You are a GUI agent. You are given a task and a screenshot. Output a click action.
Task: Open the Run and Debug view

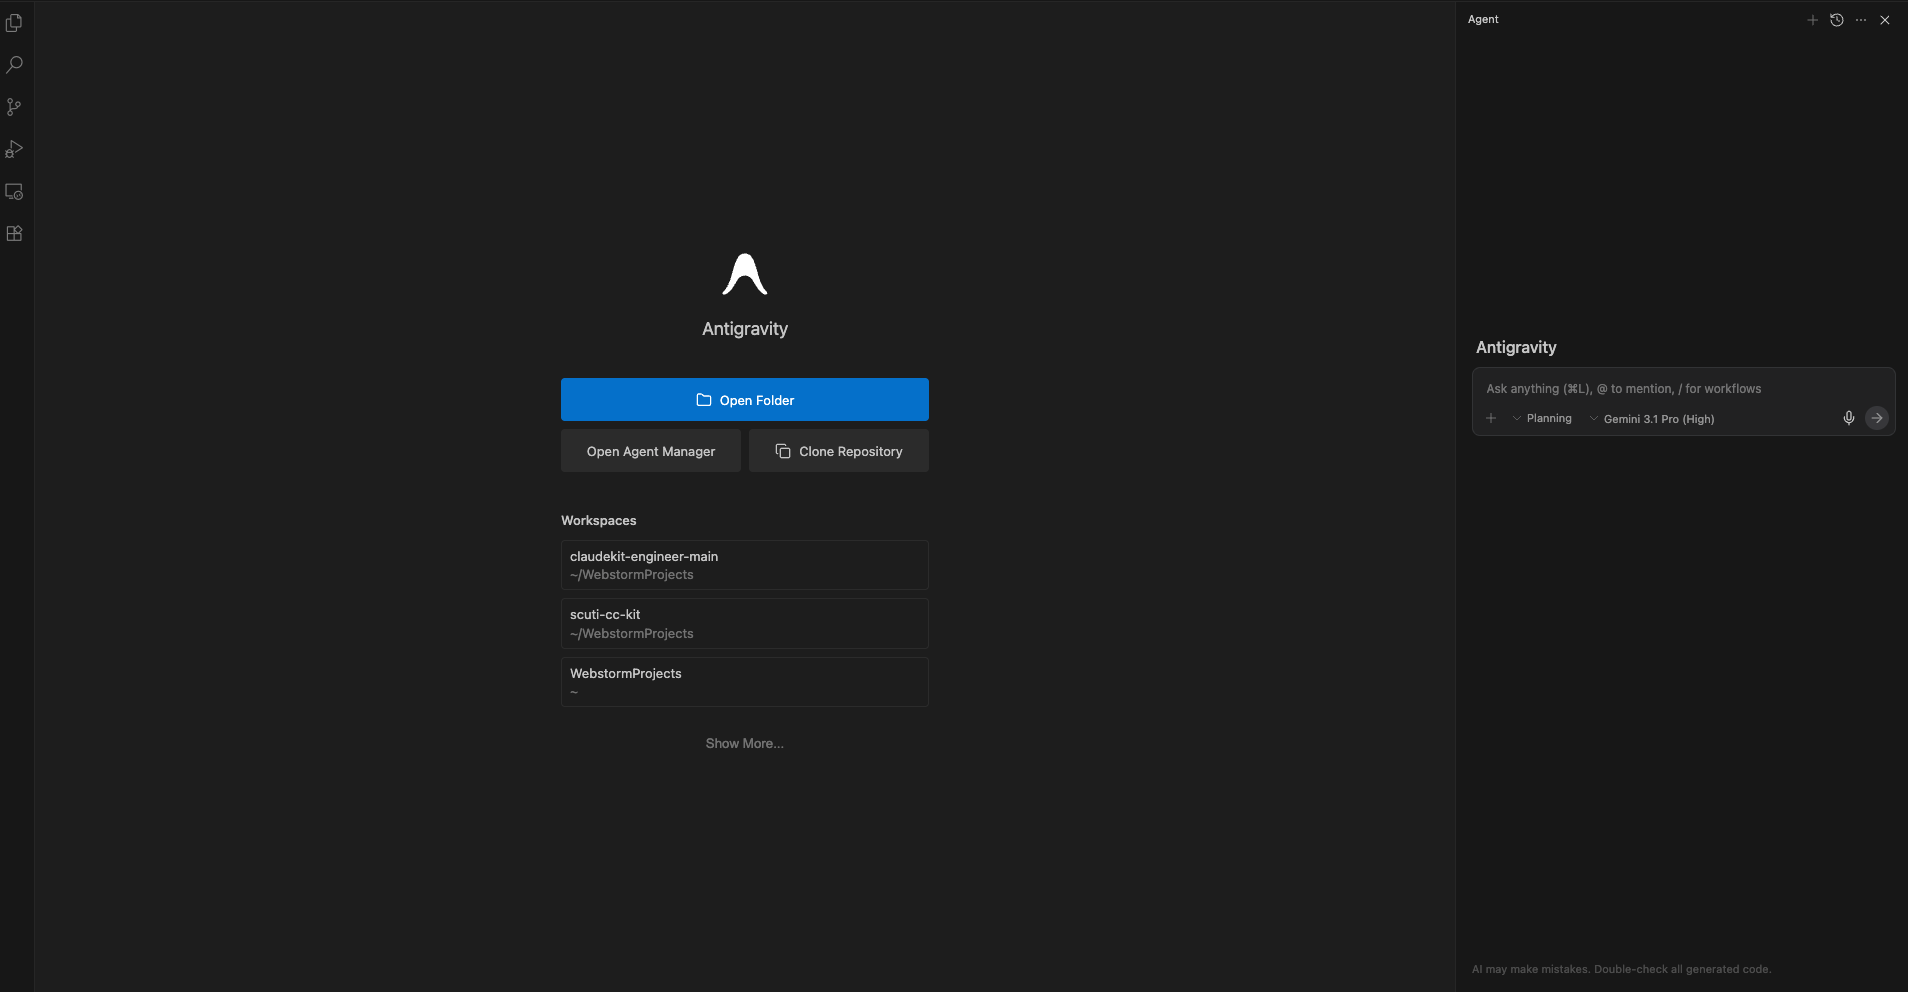(x=14, y=149)
